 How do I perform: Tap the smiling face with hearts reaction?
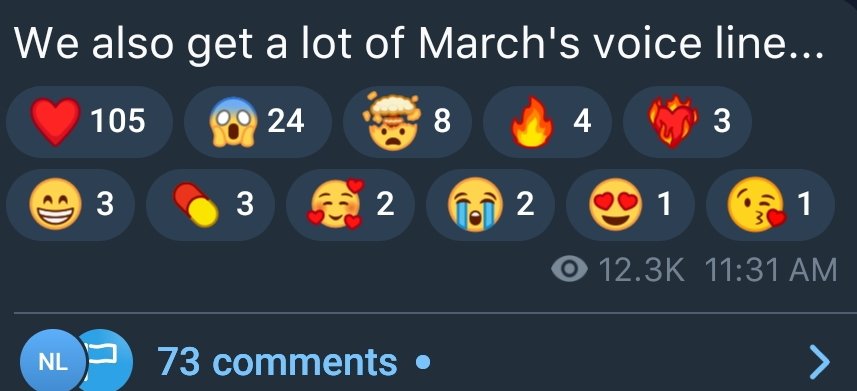click(x=350, y=205)
